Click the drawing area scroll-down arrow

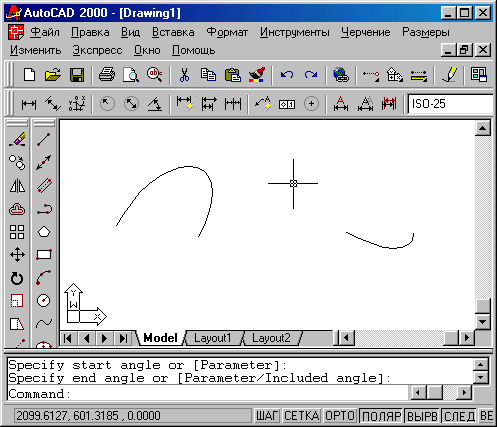click(483, 322)
